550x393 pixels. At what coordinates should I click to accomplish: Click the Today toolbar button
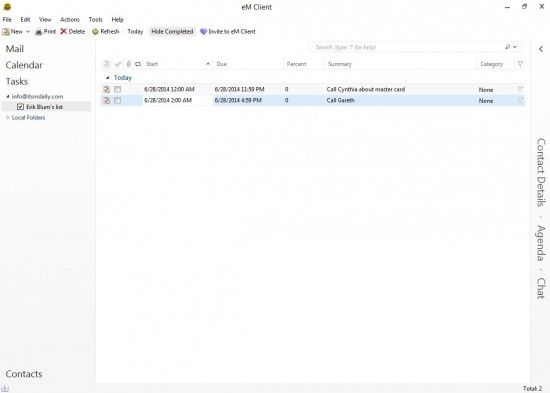point(135,32)
